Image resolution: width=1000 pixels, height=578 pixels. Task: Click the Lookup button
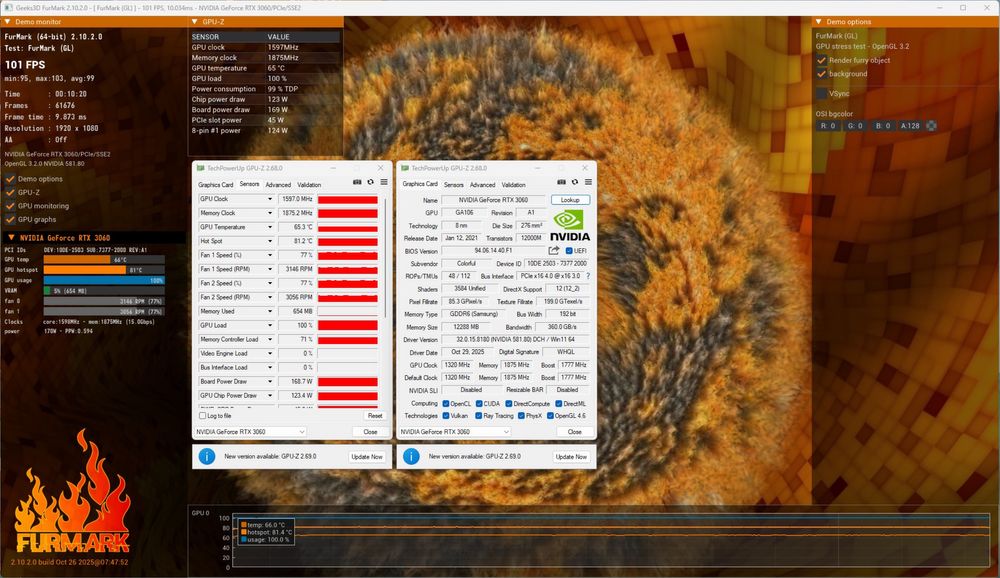coord(570,200)
